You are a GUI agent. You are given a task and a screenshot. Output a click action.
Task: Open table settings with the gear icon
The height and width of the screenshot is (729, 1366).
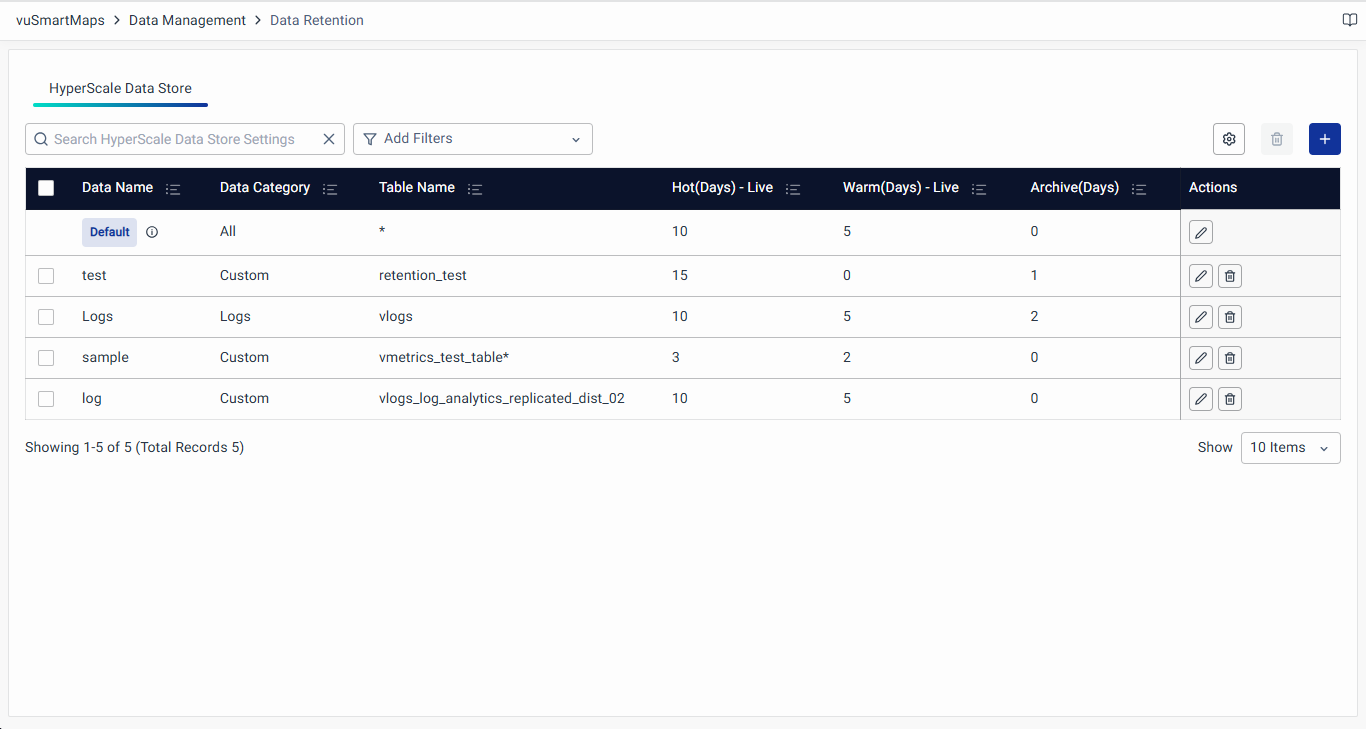(1229, 139)
